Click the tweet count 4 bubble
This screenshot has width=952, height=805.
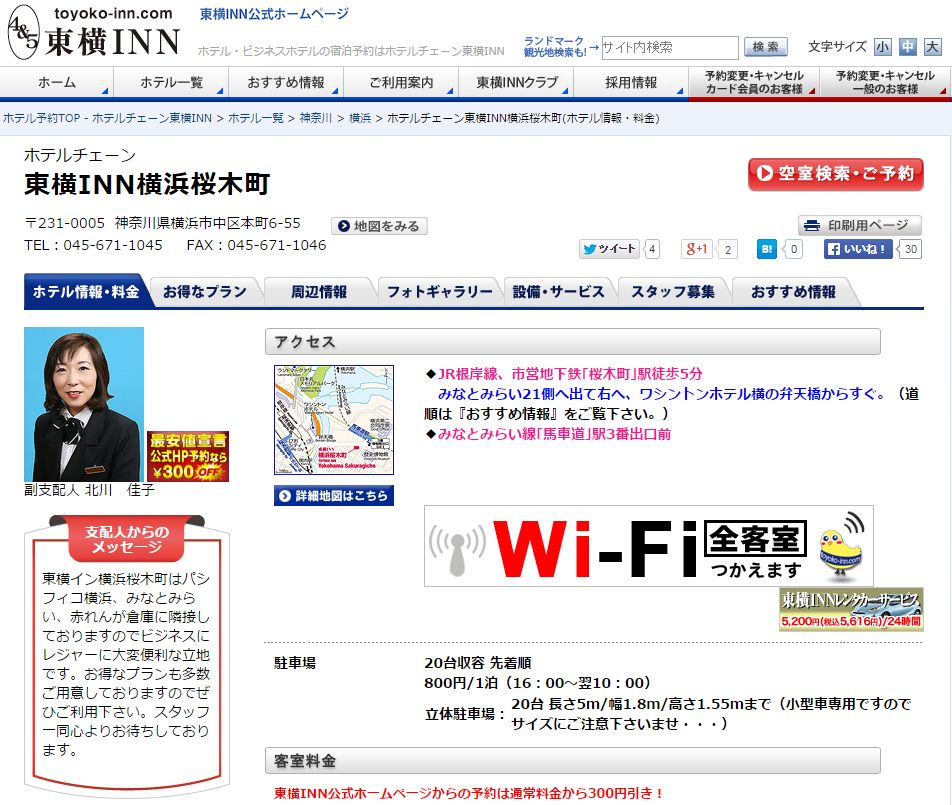[651, 249]
